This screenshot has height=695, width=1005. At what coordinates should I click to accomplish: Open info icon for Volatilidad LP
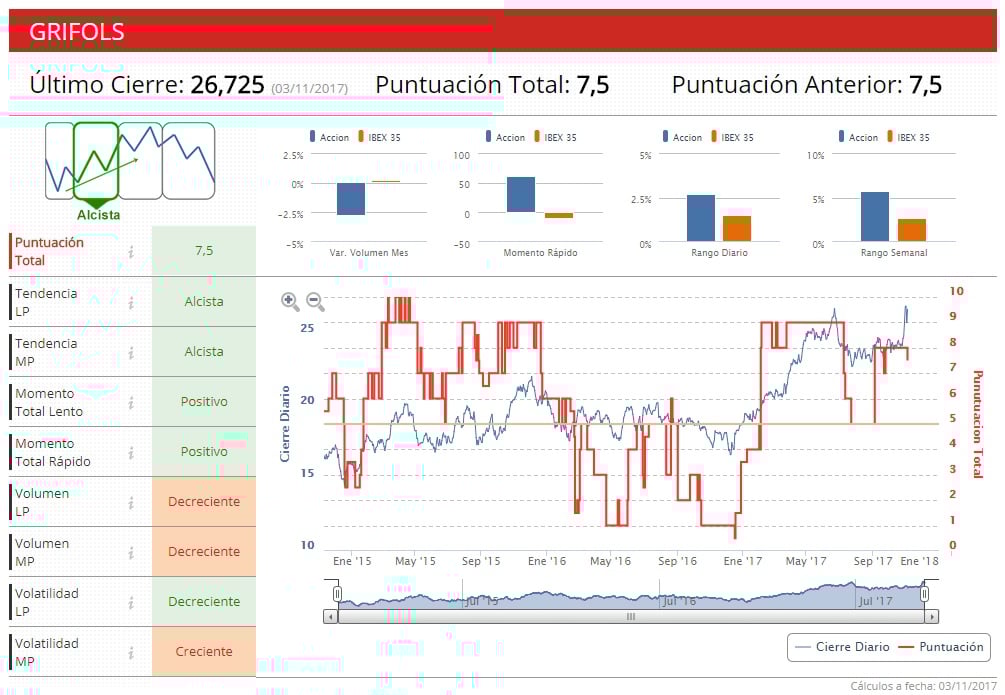131,602
